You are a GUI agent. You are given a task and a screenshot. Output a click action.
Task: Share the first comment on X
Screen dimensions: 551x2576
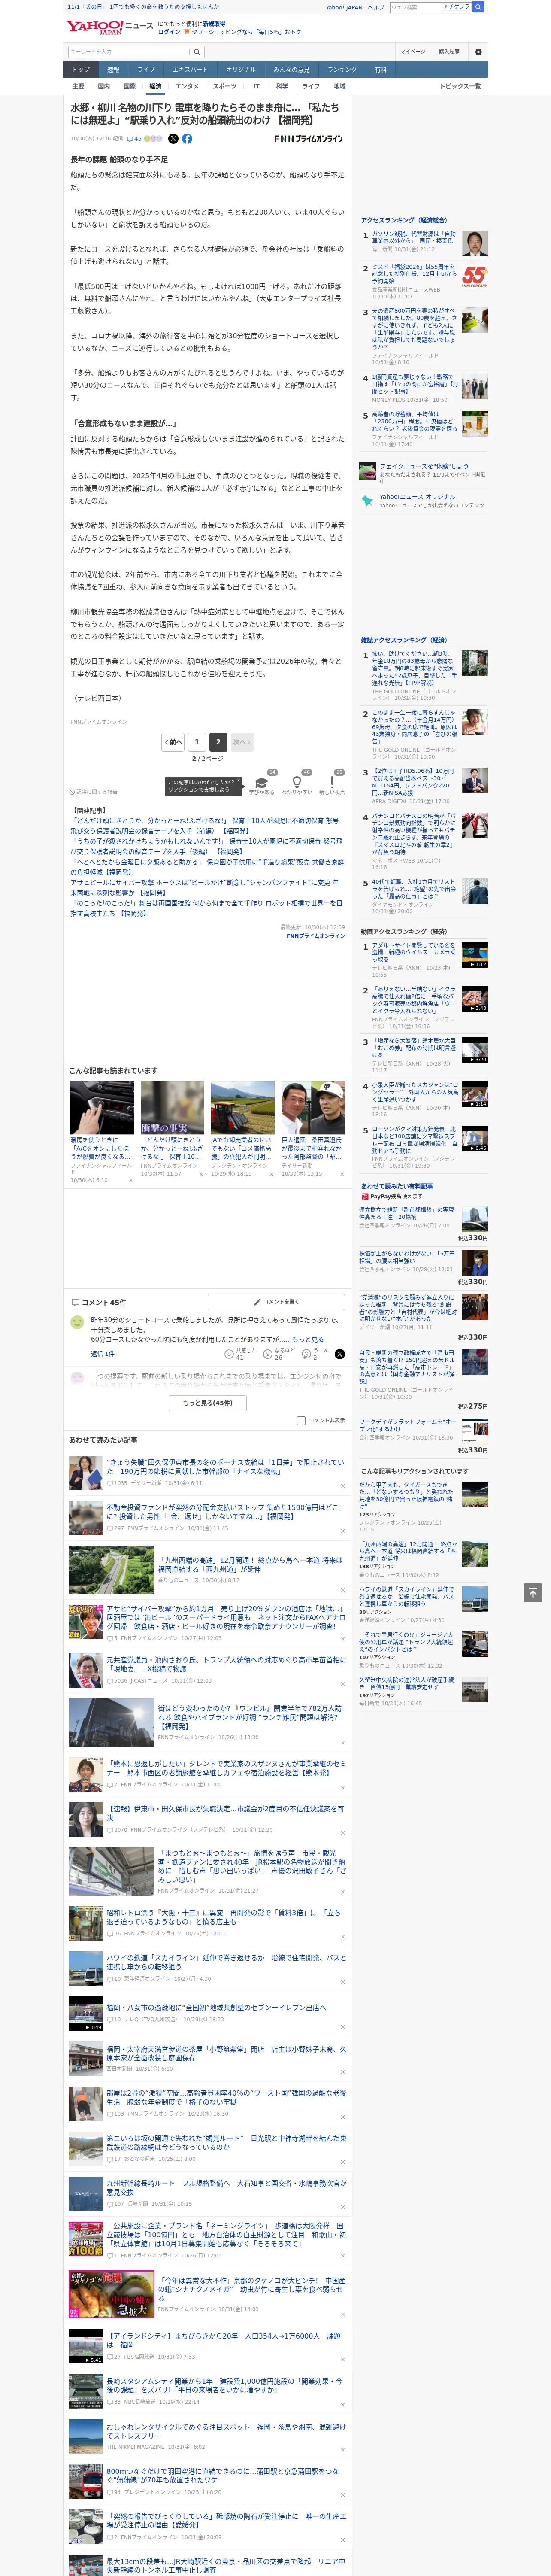340,1354
